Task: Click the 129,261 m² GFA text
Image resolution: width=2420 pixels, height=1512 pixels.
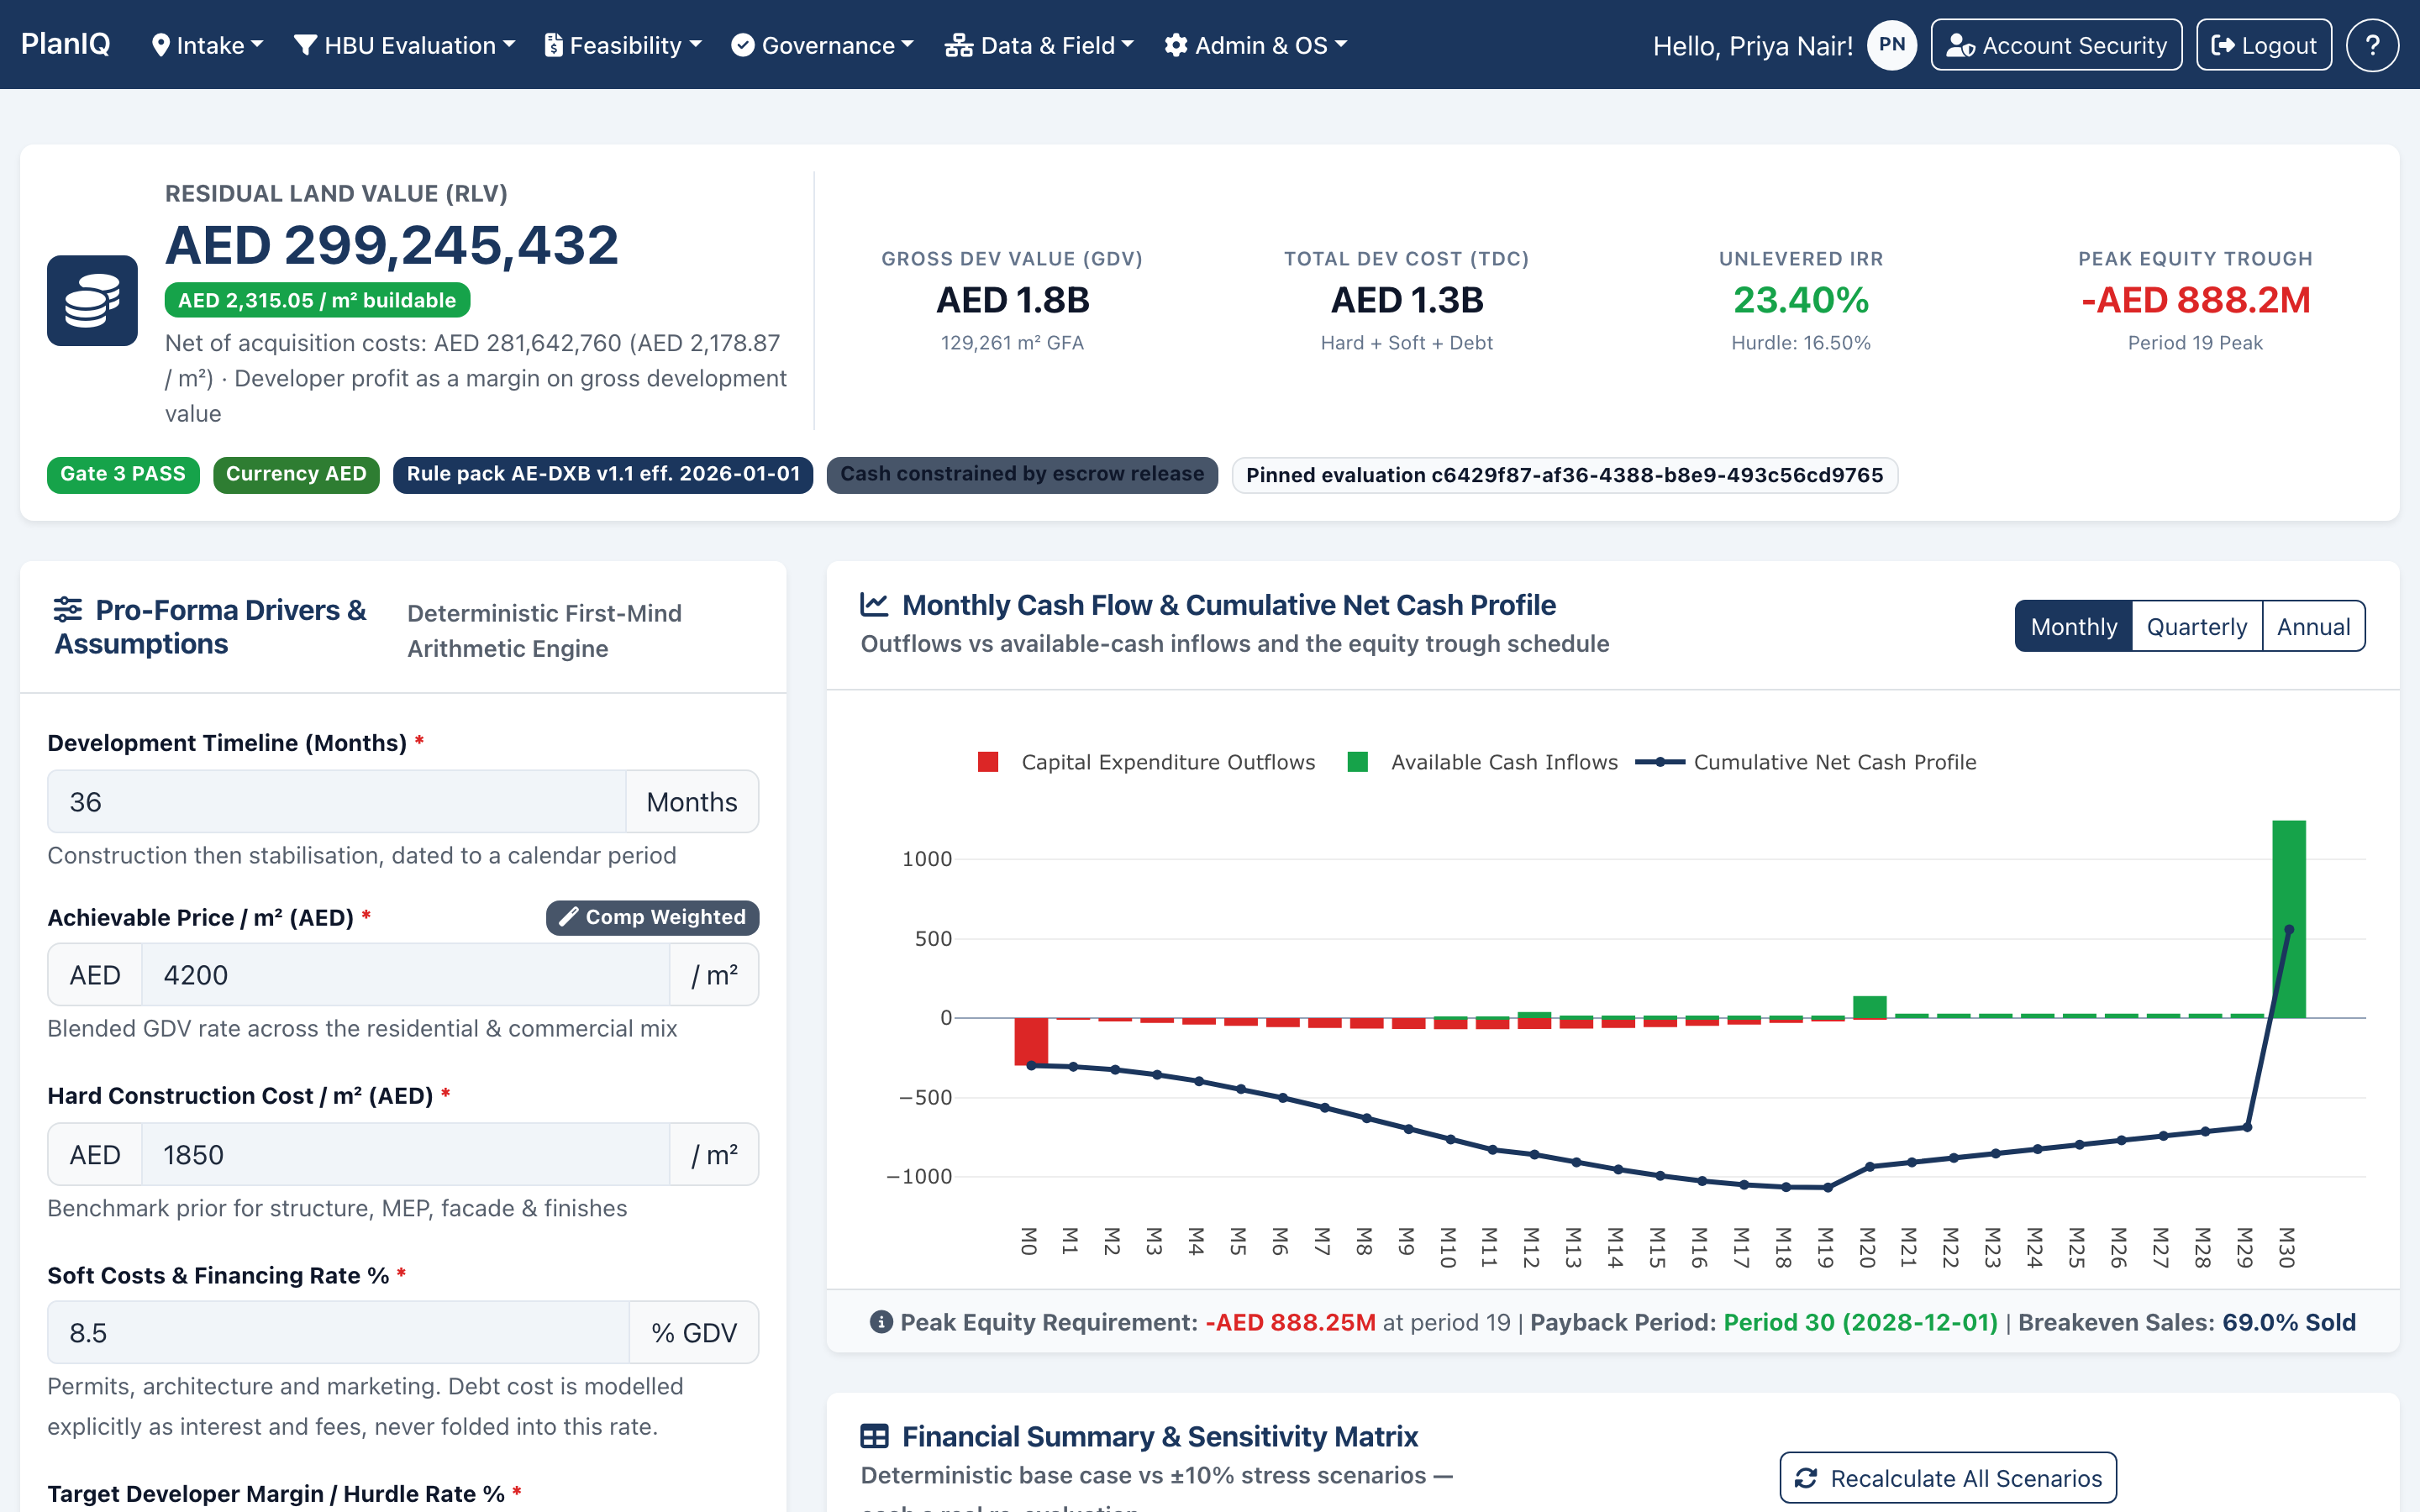Action: 1012,343
